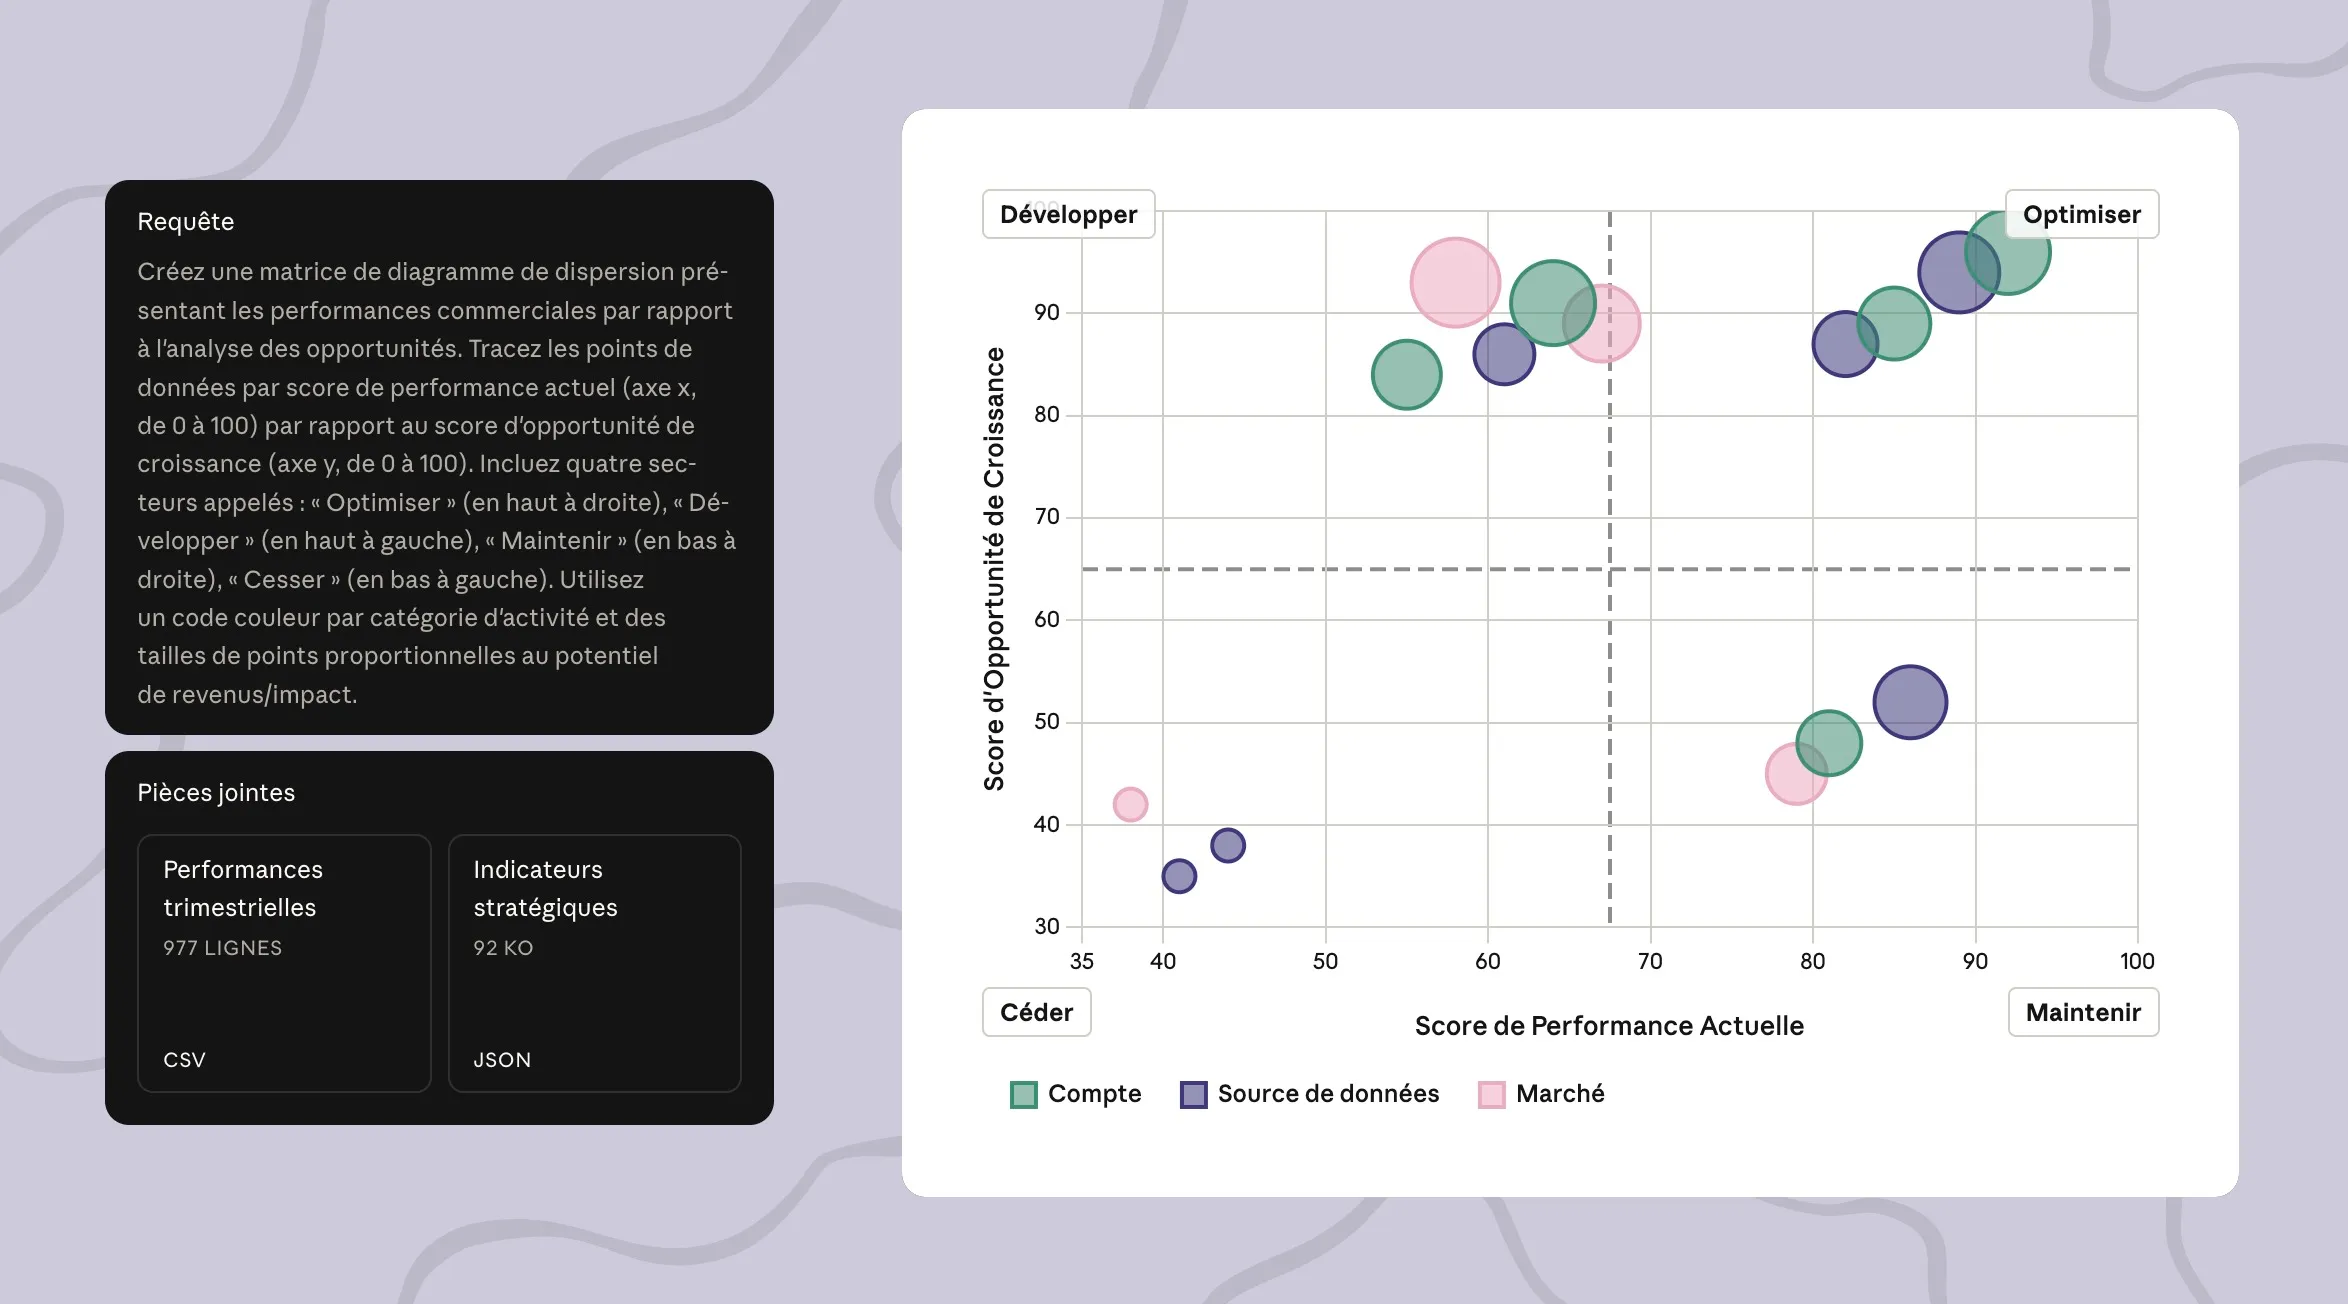Click the Maintenir quadrant label
Viewport: 2348px width, 1304px height.
coord(2082,1012)
